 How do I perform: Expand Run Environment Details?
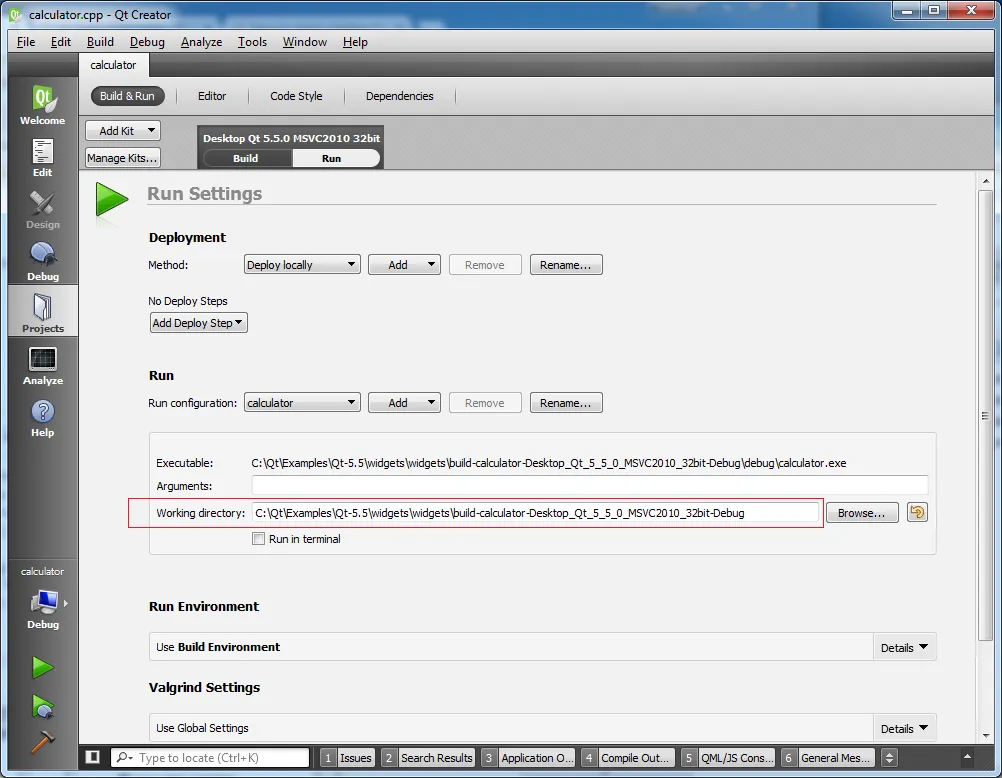(x=904, y=648)
